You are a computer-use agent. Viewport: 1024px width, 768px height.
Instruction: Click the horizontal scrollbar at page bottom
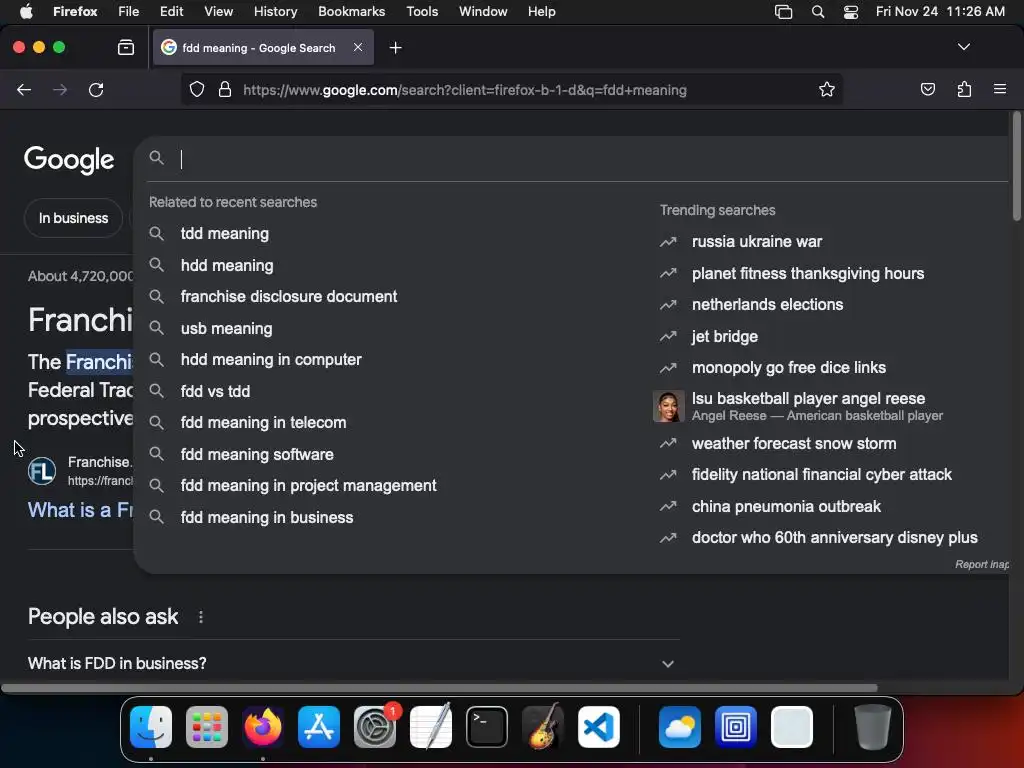click(439, 688)
